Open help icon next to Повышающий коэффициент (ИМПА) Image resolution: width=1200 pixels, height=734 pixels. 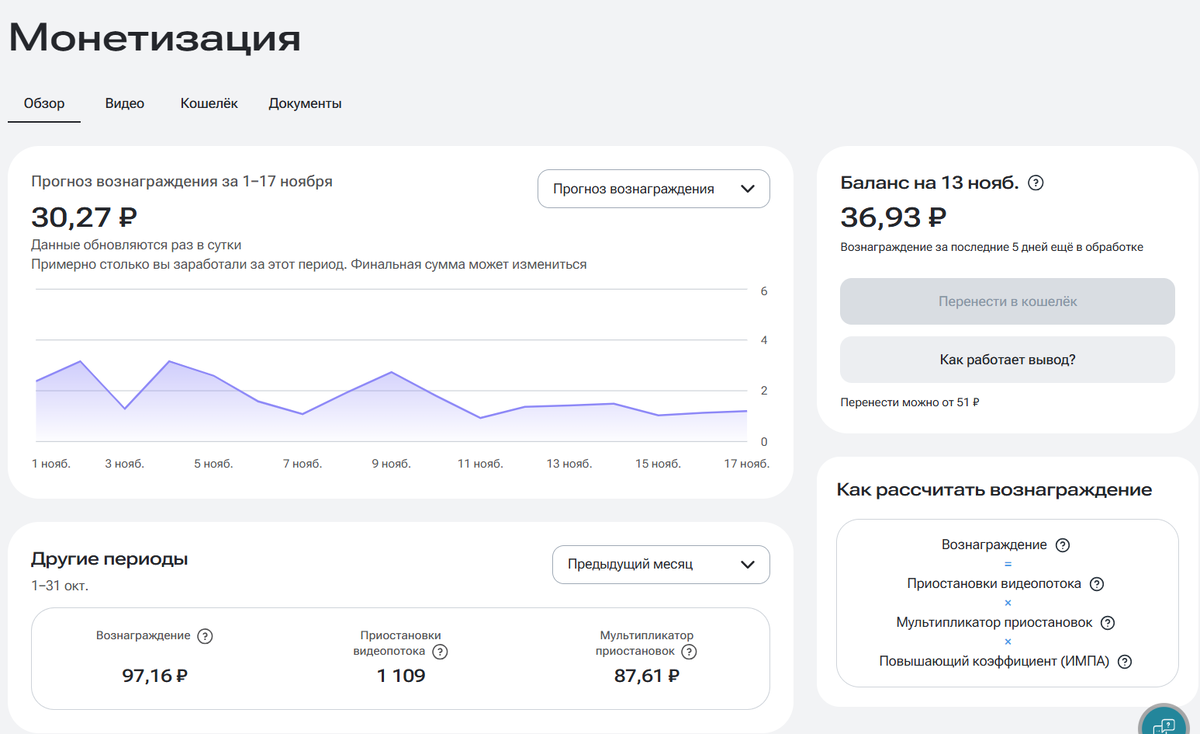(1125, 661)
